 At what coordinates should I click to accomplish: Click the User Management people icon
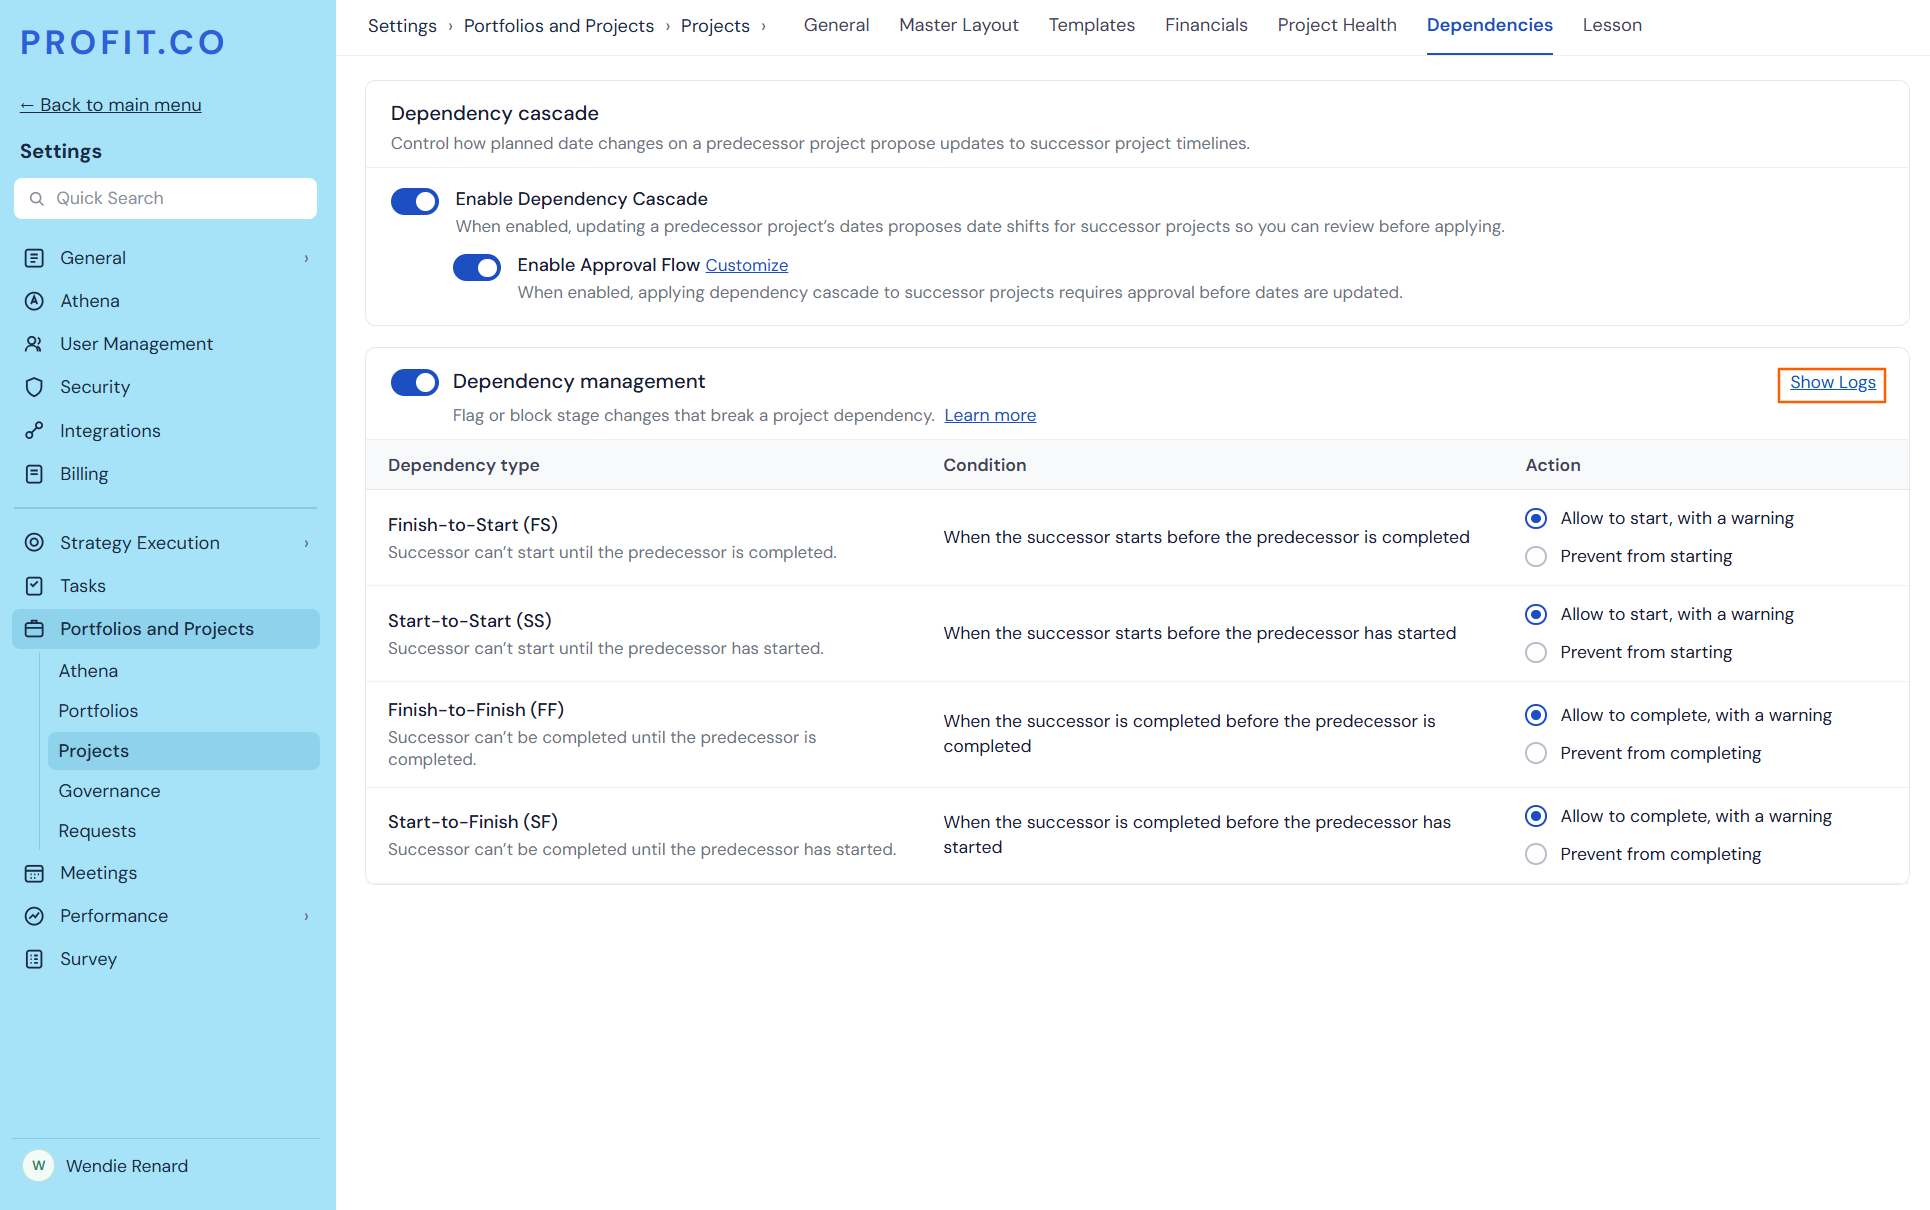point(34,344)
